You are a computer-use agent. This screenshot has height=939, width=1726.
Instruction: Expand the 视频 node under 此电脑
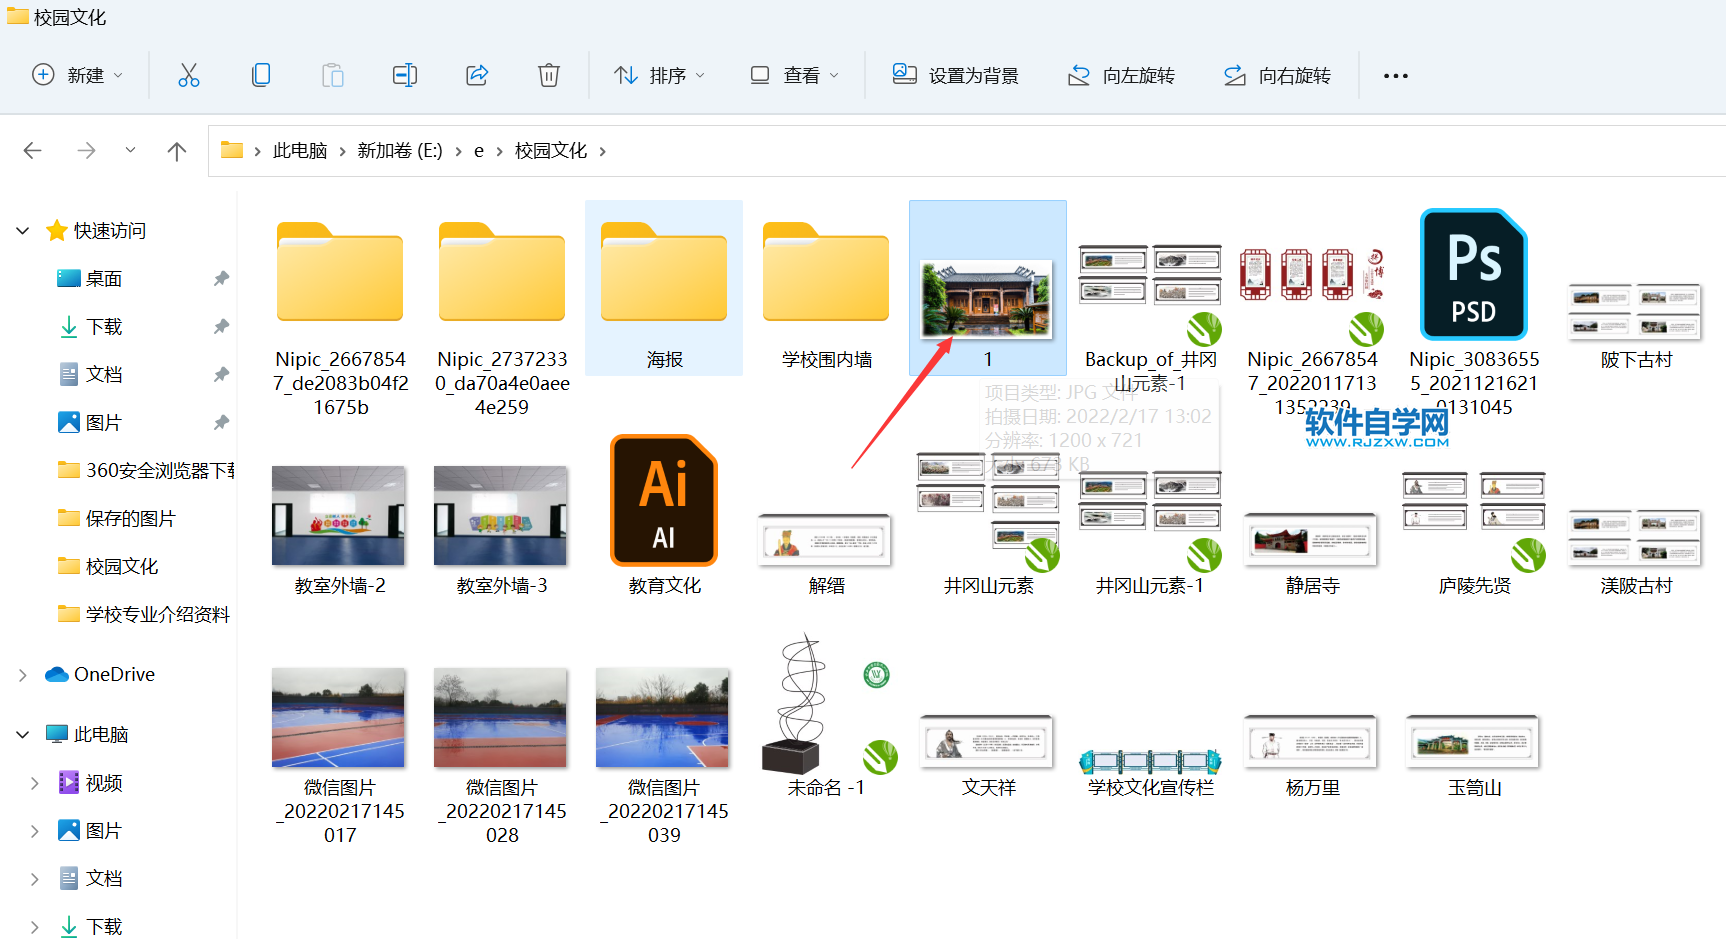pos(35,783)
